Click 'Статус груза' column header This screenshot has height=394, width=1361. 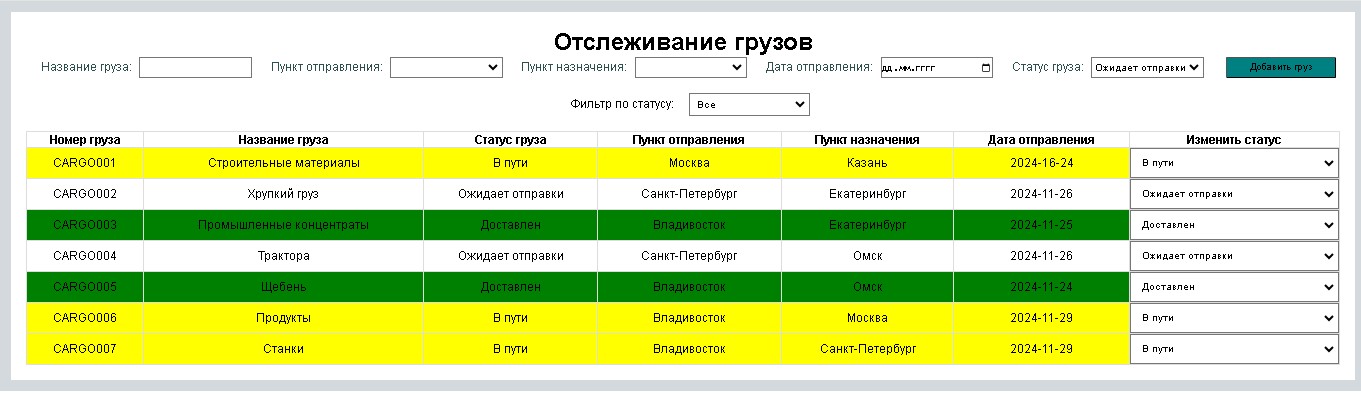click(510, 140)
